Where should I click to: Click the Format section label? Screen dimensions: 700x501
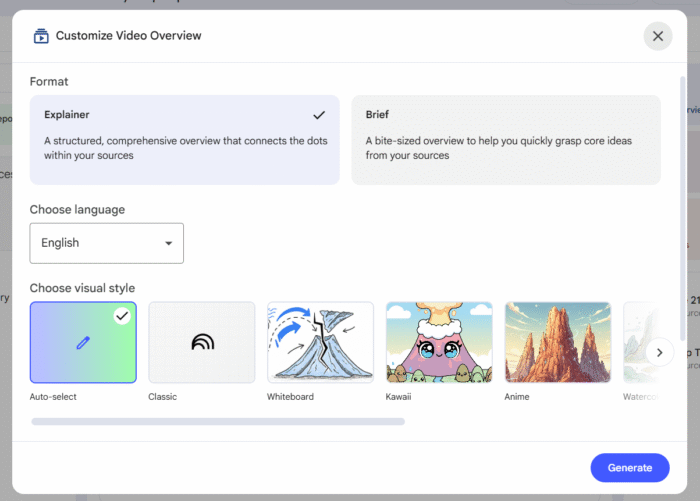pyautogui.click(x=49, y=82)
